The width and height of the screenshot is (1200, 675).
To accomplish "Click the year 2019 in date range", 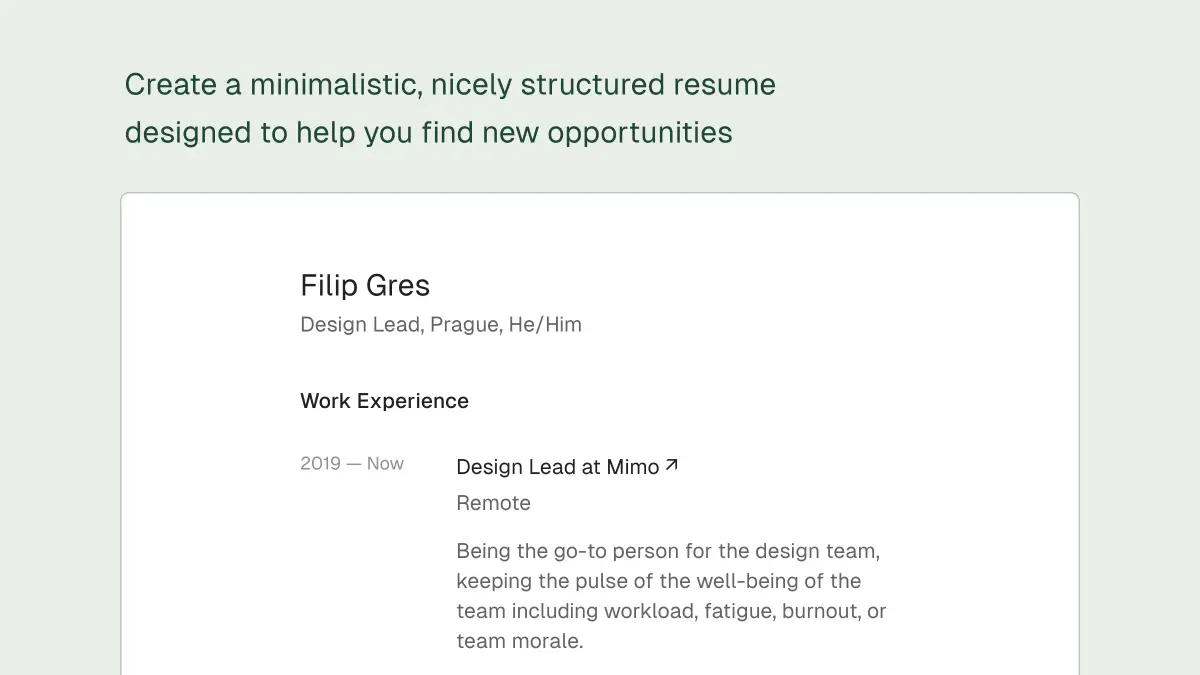I will (320, 464).
